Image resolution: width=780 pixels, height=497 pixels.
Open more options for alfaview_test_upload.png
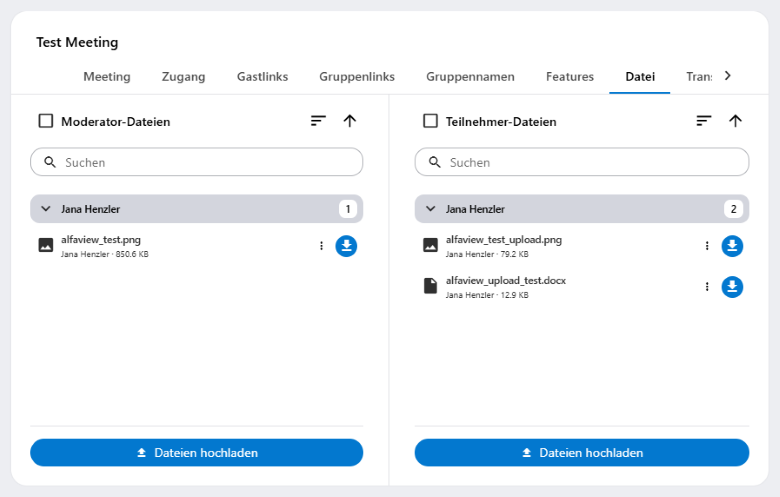tap(707, 246)
